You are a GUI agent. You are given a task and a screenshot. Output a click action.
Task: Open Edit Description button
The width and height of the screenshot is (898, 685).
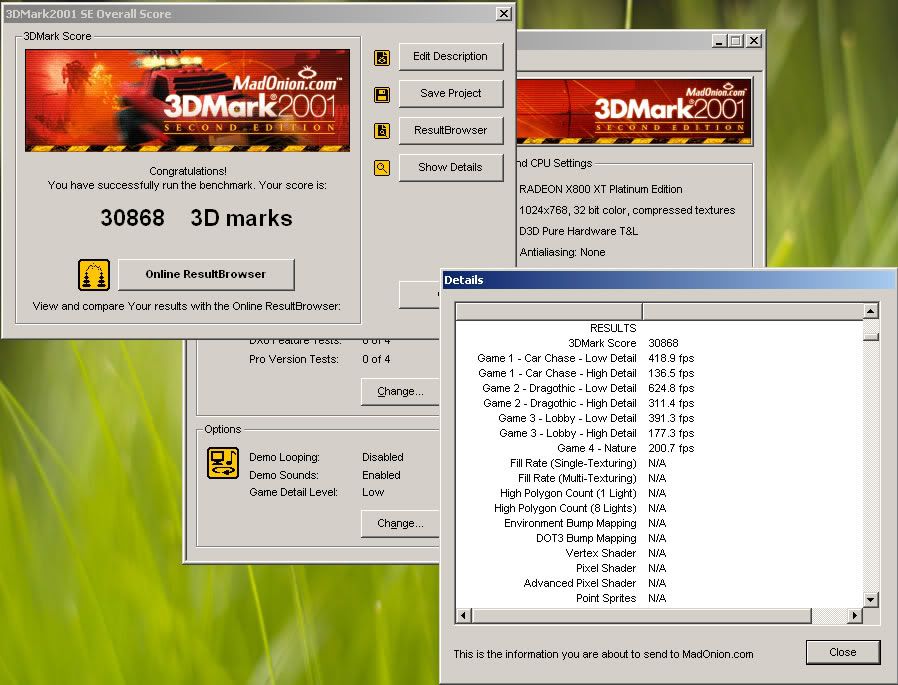tap(451, 57)
